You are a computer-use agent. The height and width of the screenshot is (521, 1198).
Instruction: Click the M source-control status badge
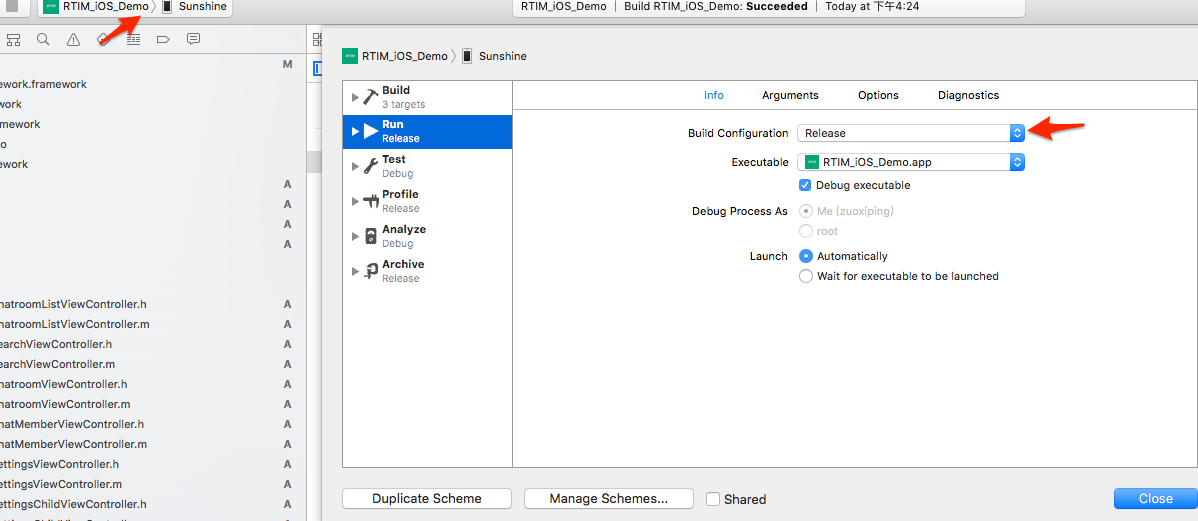[287, 64]
